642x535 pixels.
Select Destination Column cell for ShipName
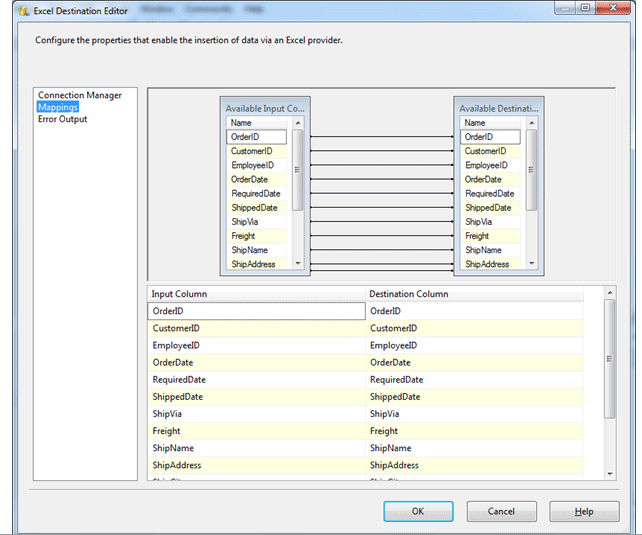coord(475,448)
